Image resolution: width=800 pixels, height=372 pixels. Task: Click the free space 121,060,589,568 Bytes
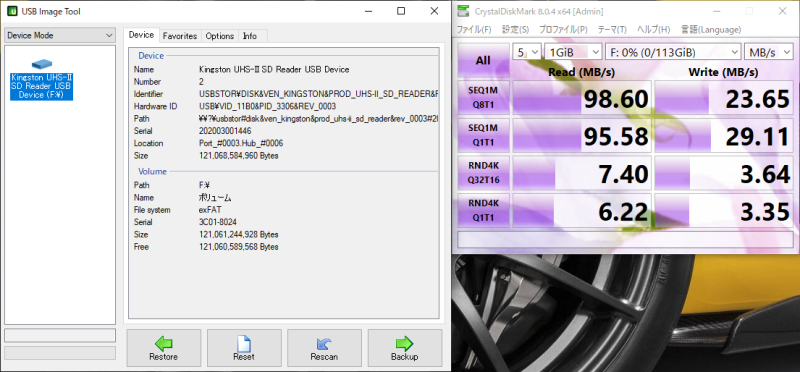click(x=239, y=246)
